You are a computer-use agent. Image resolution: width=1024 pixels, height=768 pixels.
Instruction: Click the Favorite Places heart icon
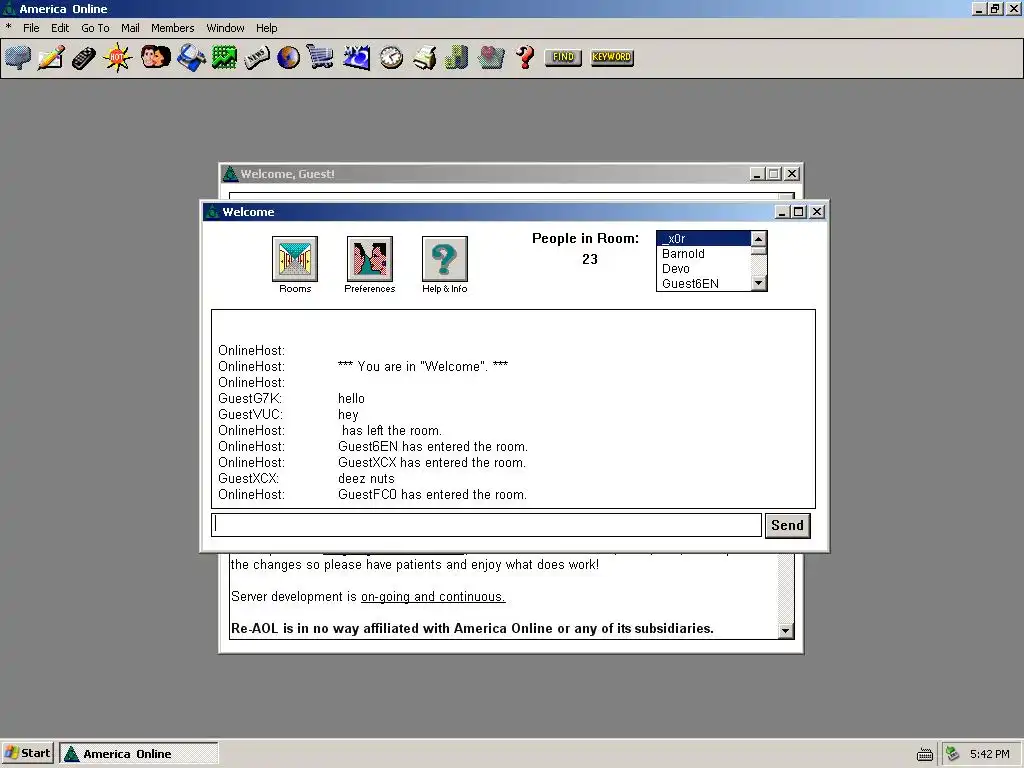(x=491, y=57)
